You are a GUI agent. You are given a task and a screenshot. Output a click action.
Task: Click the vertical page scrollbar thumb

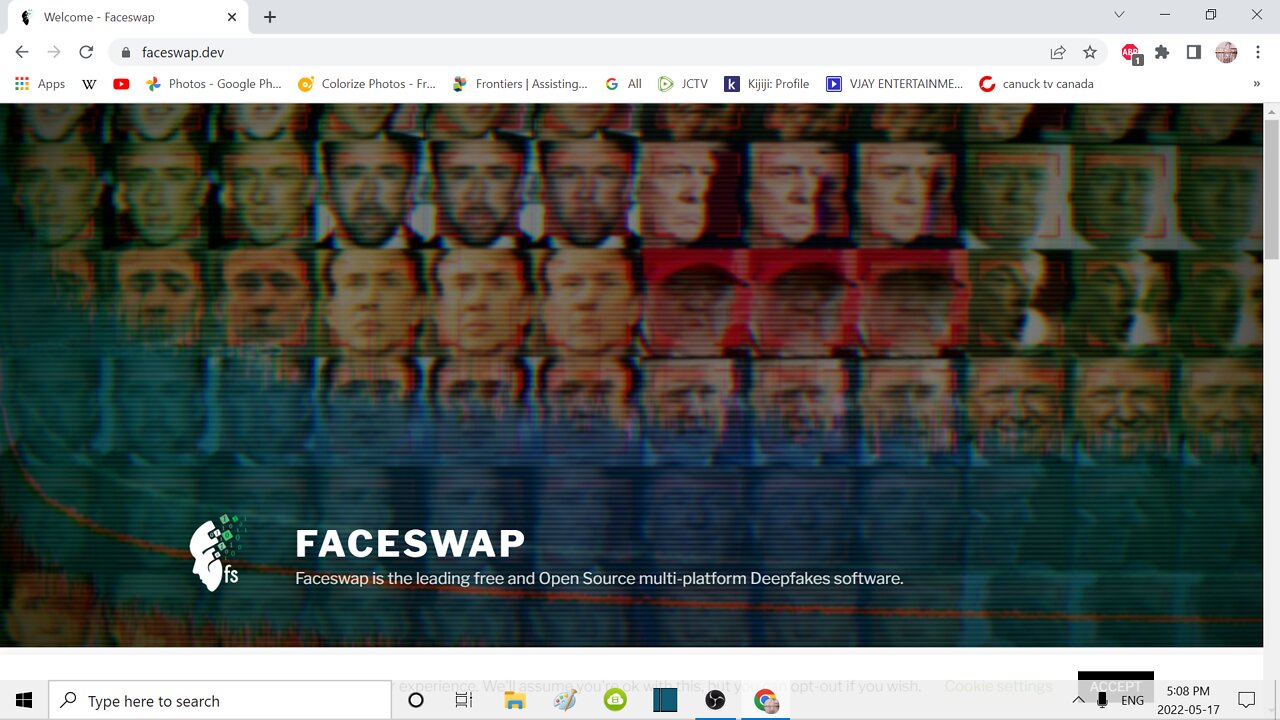1272,190
